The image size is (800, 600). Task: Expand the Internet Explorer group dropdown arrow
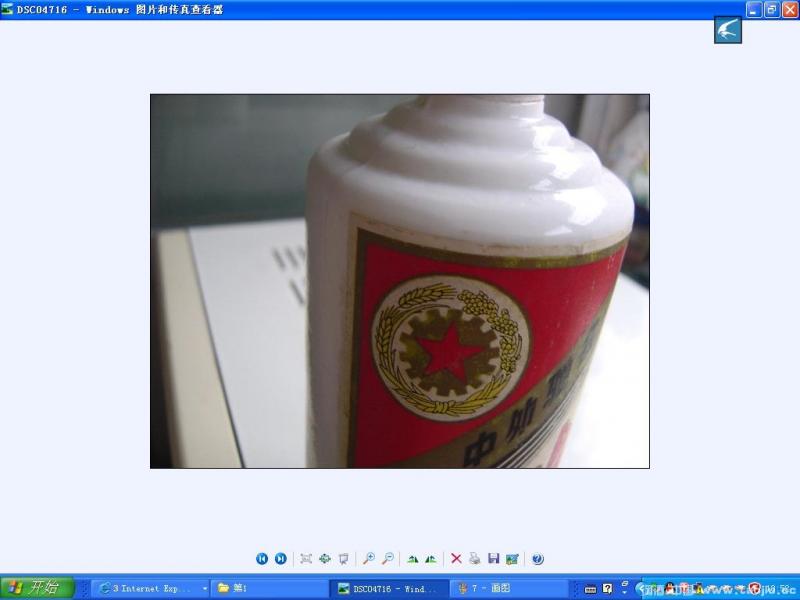[205, 588]
